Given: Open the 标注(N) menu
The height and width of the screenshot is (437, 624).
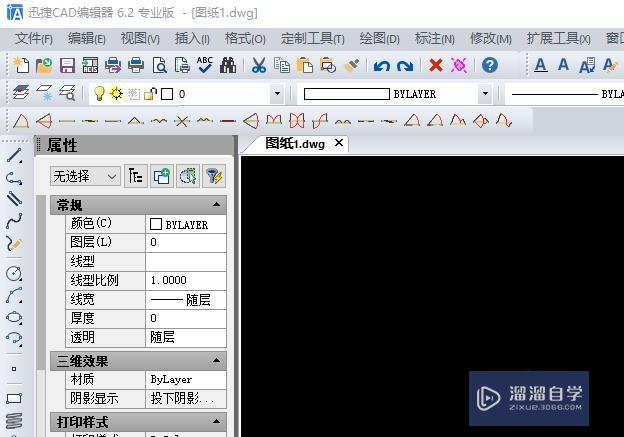Looking at the screenshot, I should coord(435,39).
